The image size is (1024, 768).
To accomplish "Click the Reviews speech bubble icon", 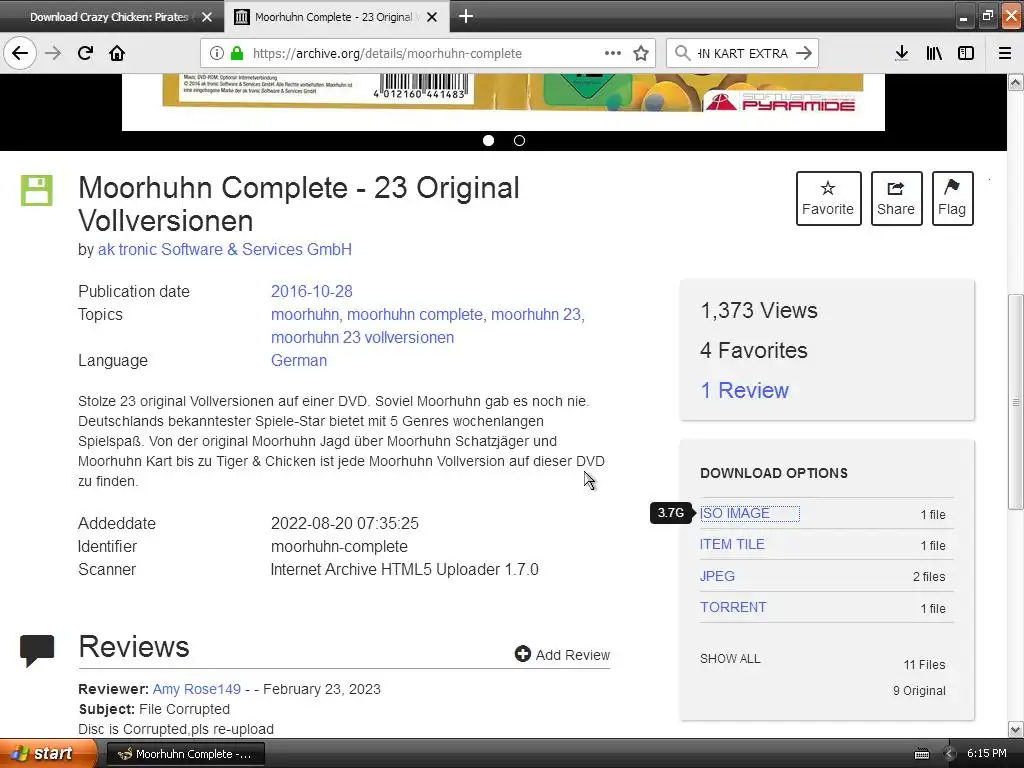I will [37, 650].
